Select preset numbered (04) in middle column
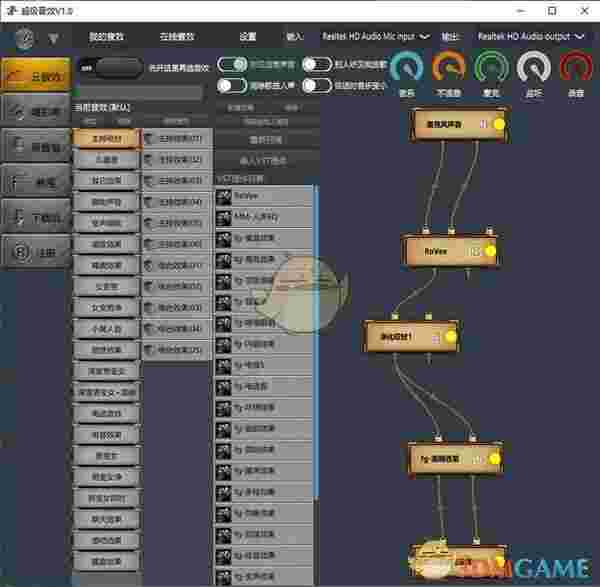This screenshot has height=587, width=600. pyautogui.click(x=177, y=202)
